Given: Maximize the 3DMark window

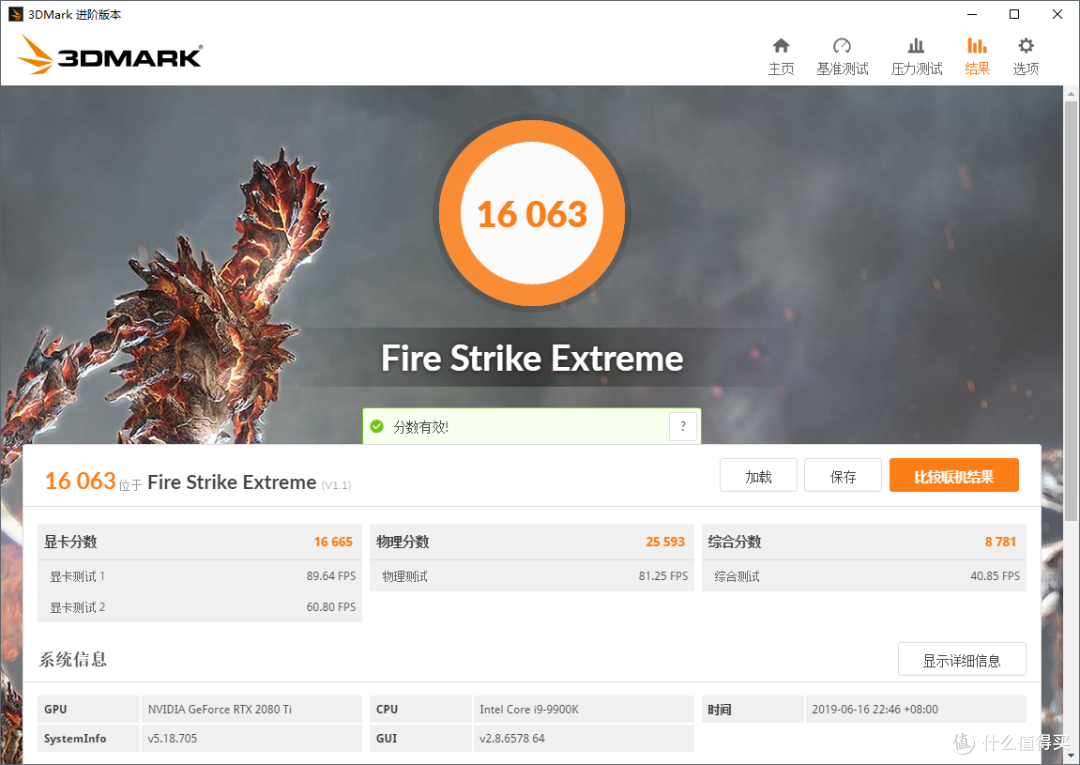Looking at the screenshot, I should point(1014,14).
